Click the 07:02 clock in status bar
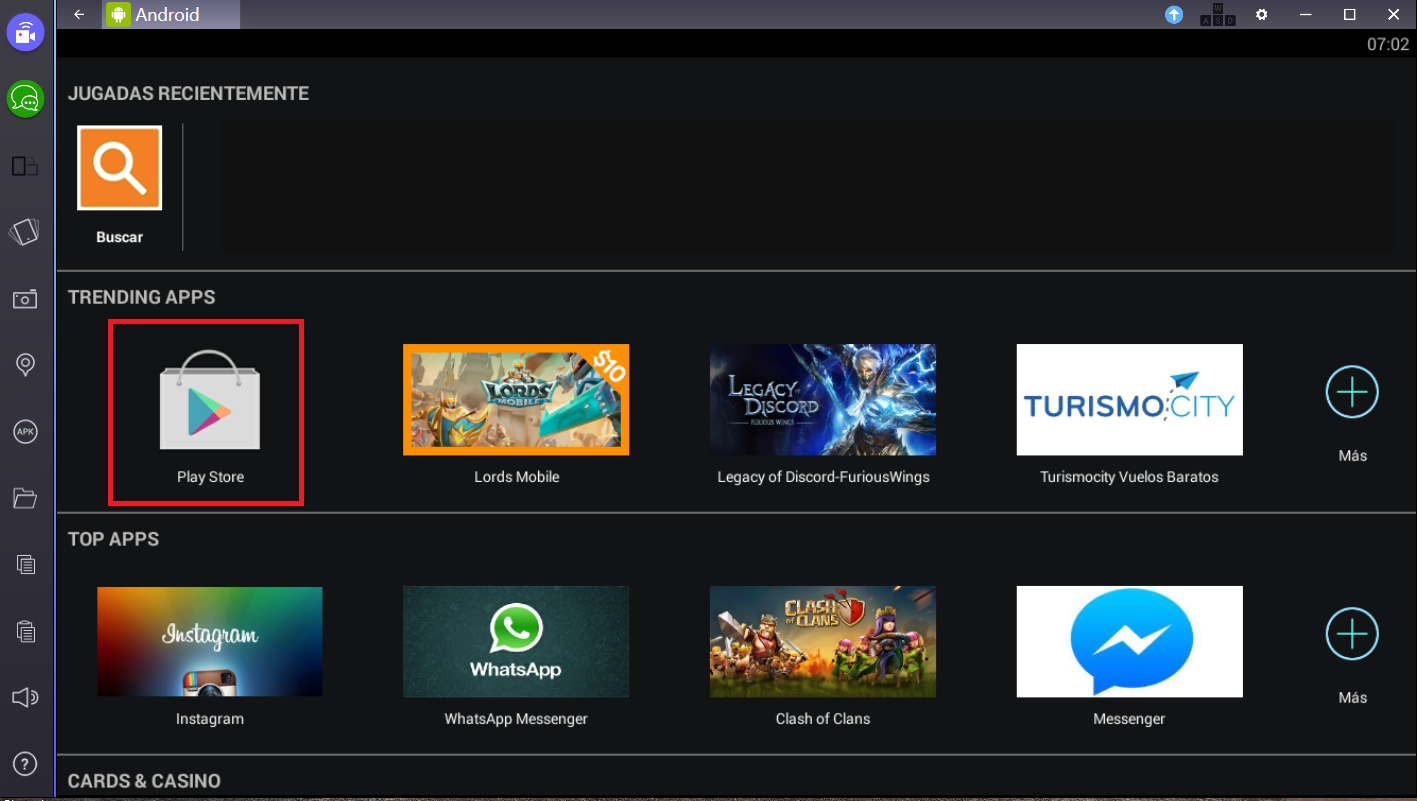Image resolution: width=1417 pixels, height=801 pixels. click(x=1387, y=44)
